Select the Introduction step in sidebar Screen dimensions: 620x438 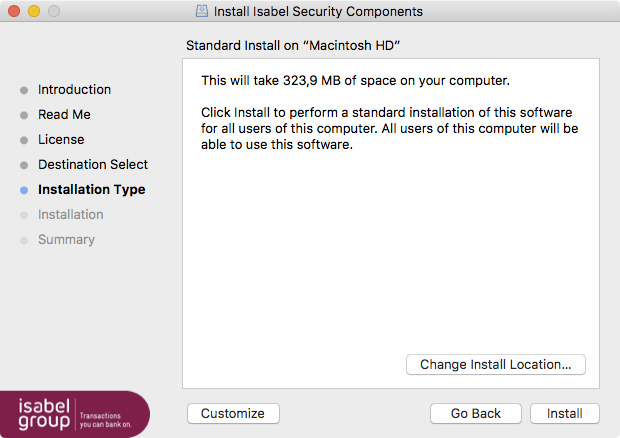[x=74, y=89]
